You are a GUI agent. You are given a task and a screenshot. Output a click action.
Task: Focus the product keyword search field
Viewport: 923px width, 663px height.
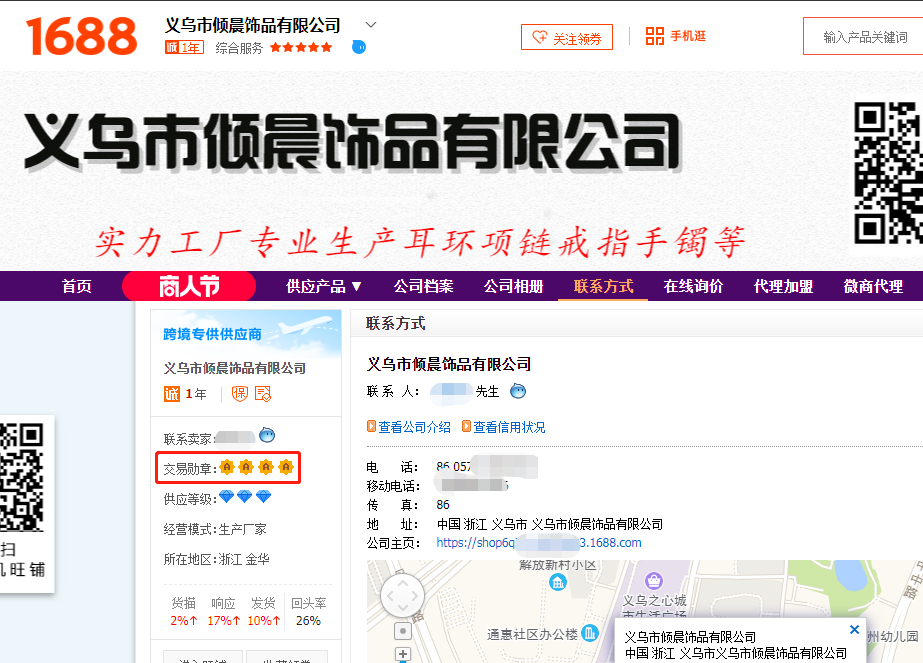[864, 37]
